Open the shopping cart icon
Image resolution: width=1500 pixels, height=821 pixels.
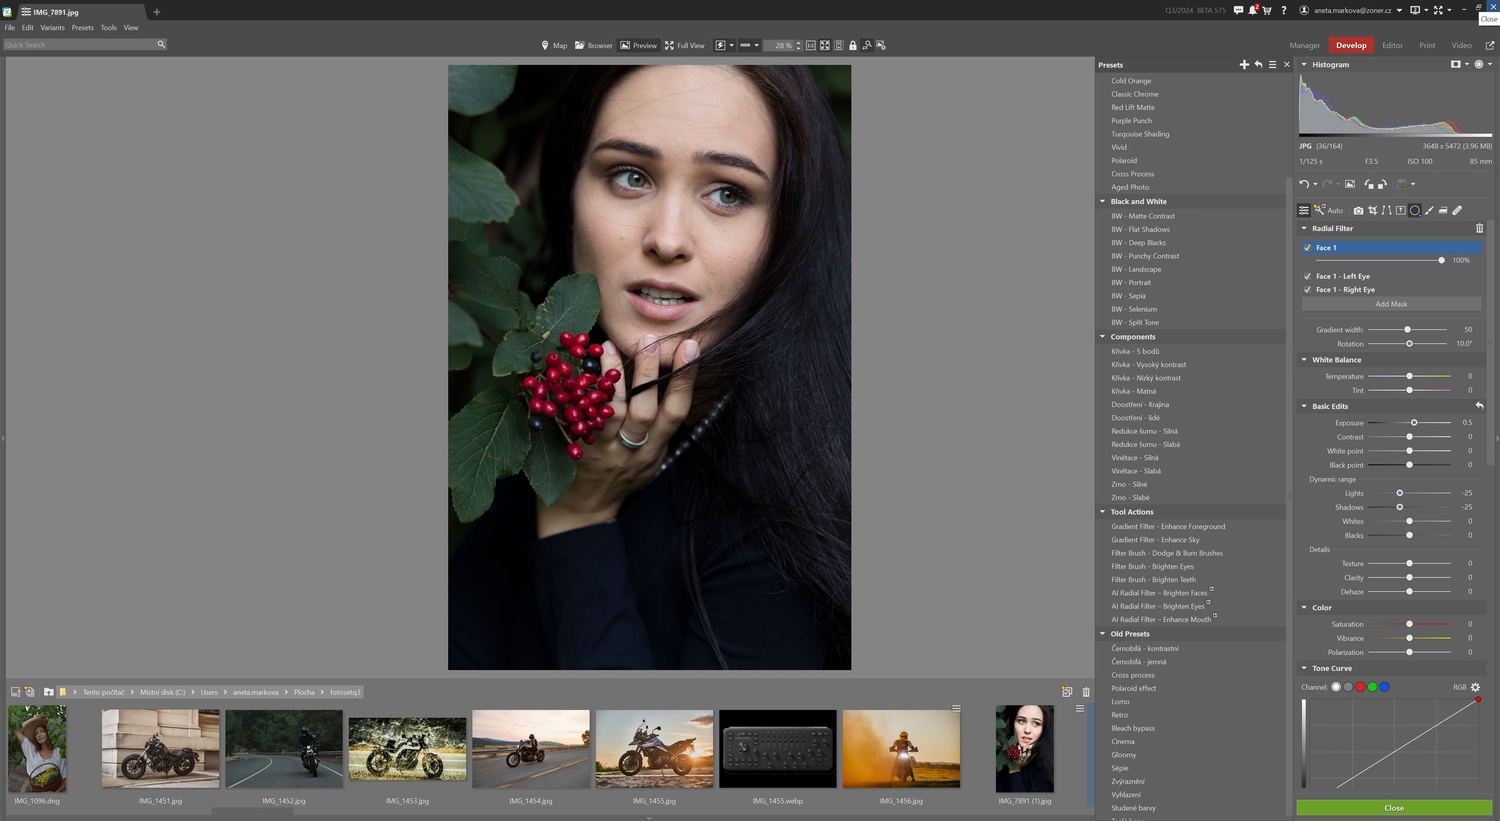tap(1267, 10)
